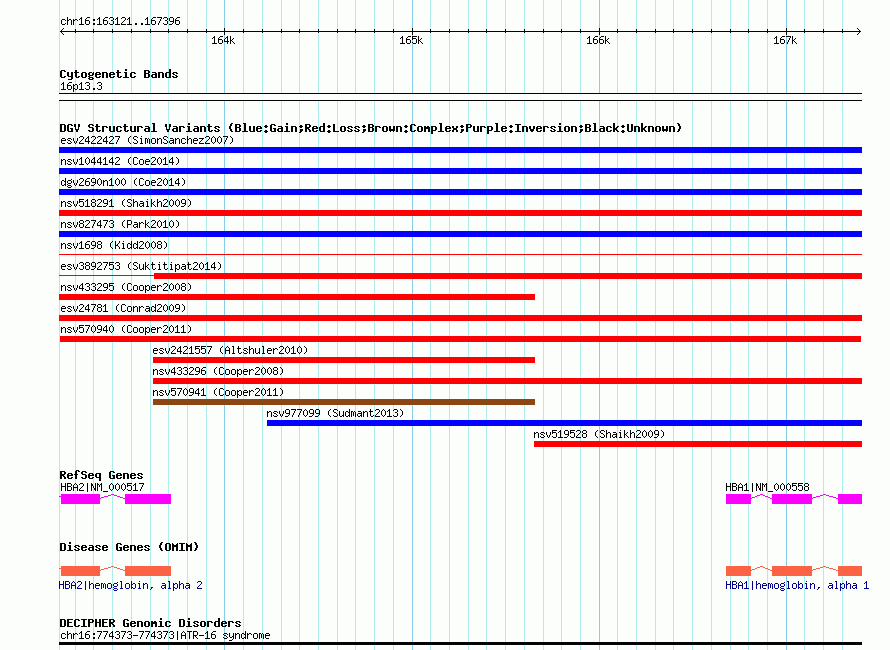The image size is (890, 650).
Task: Click the Cytogenetic Bands track heading
Action: pyautogui.click(x=119, y=74)
